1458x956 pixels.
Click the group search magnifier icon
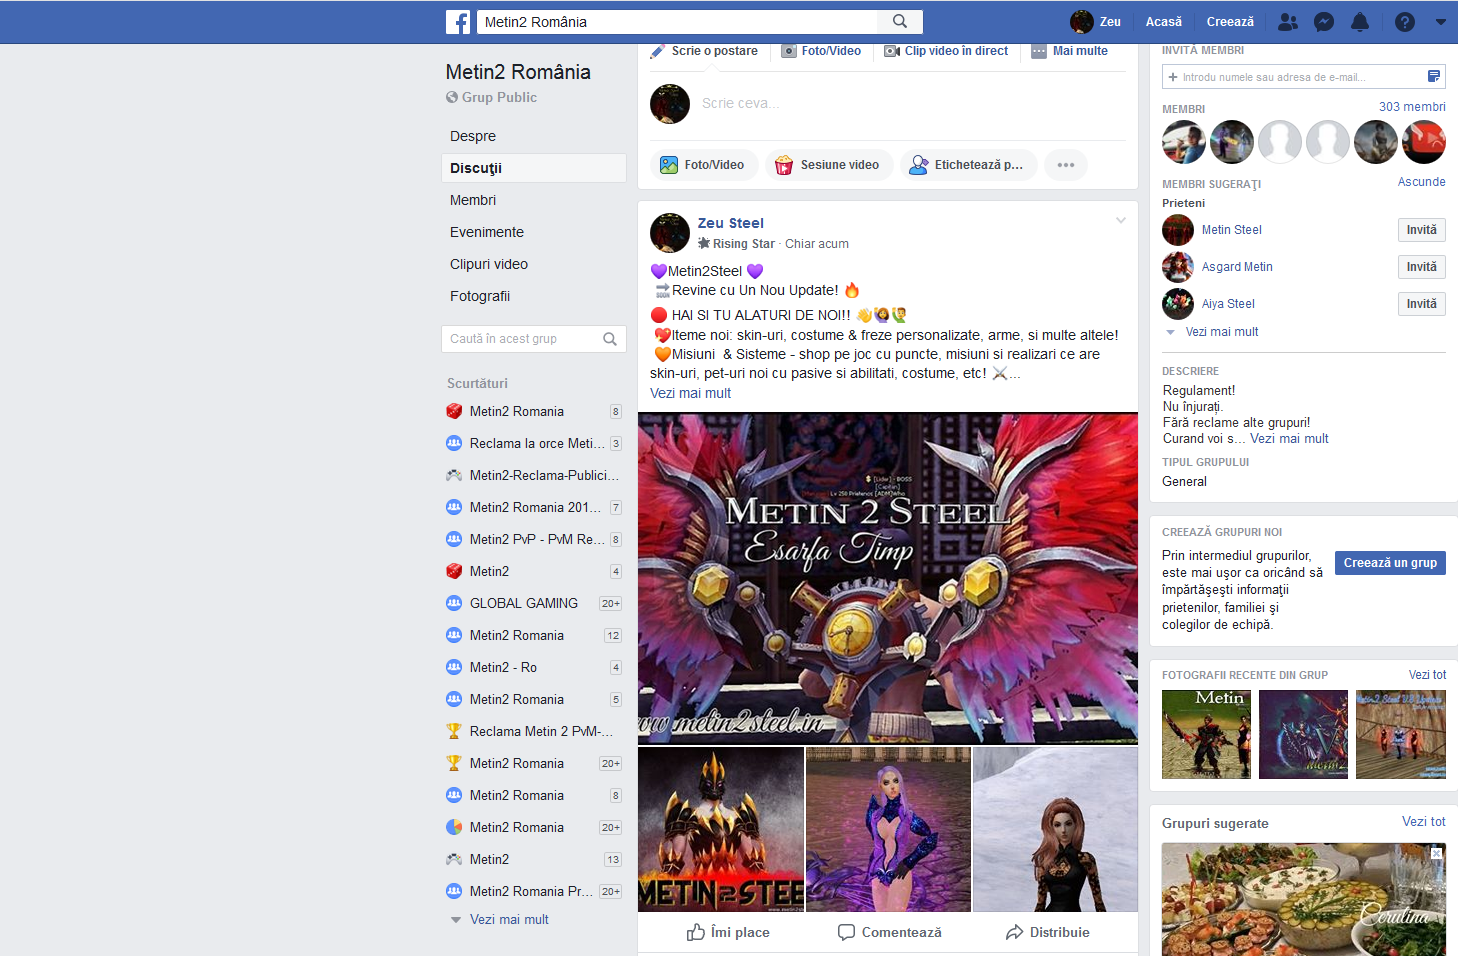(x=610, y=339)
